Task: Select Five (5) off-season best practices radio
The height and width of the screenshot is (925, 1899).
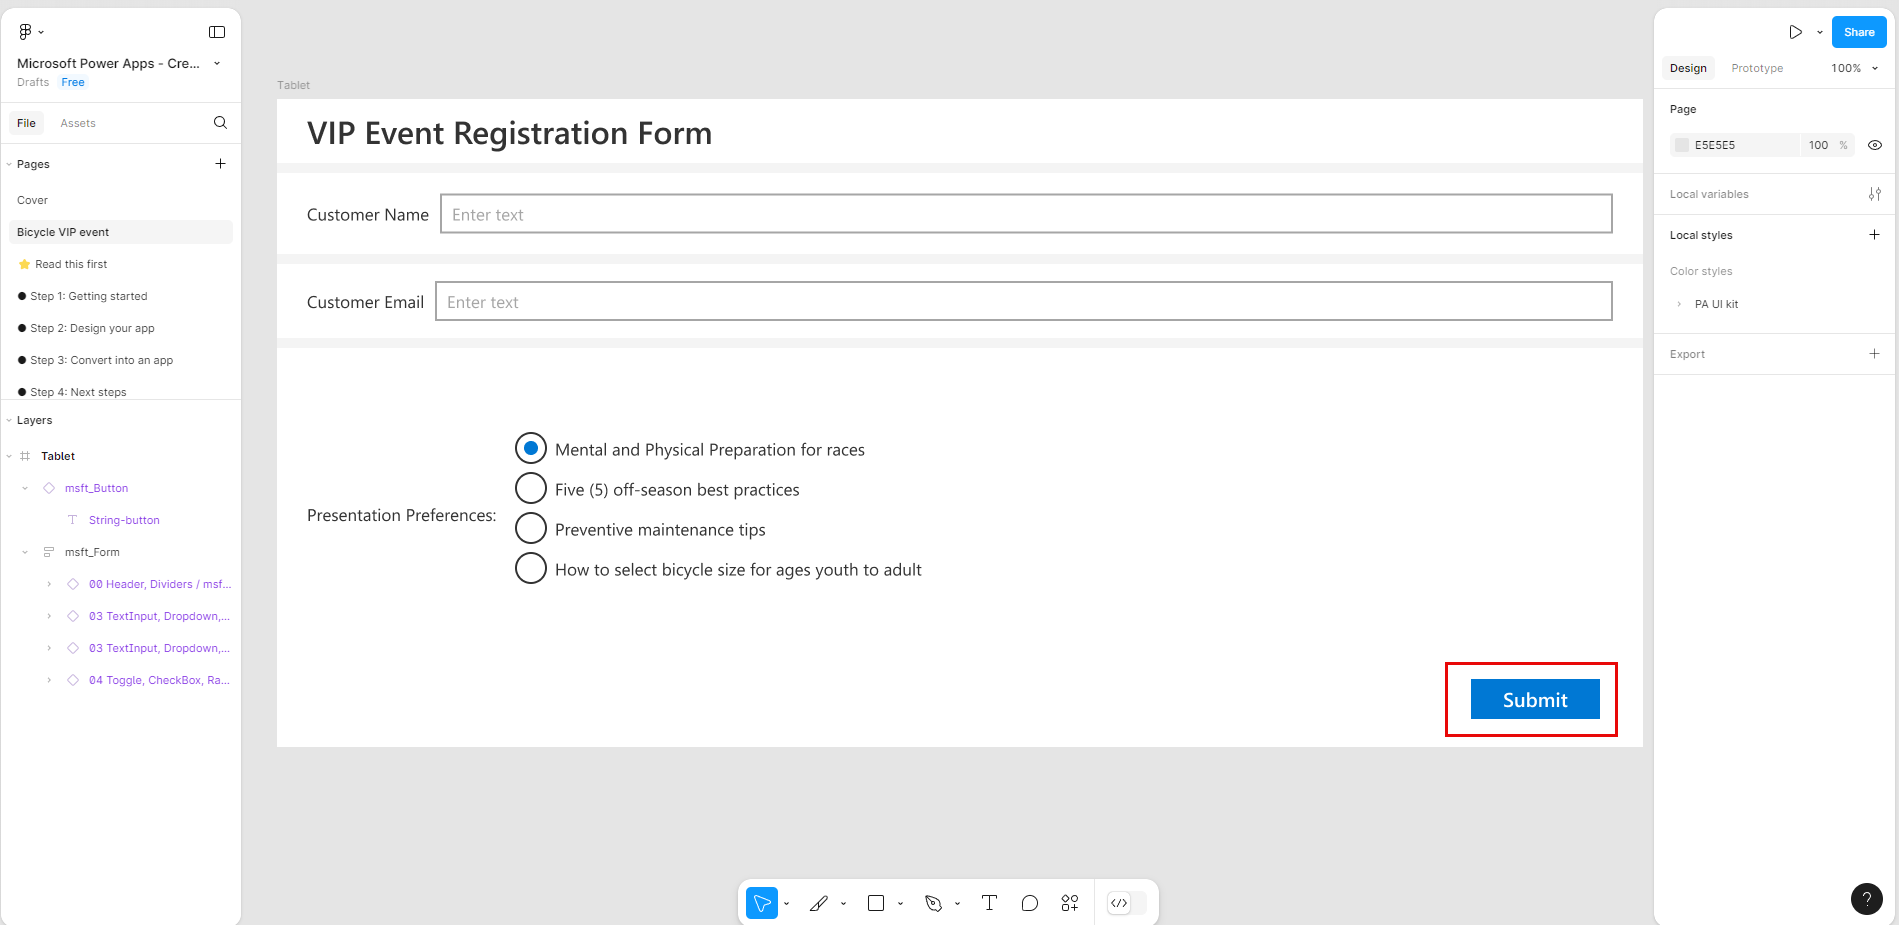Action: coord(531,488)
